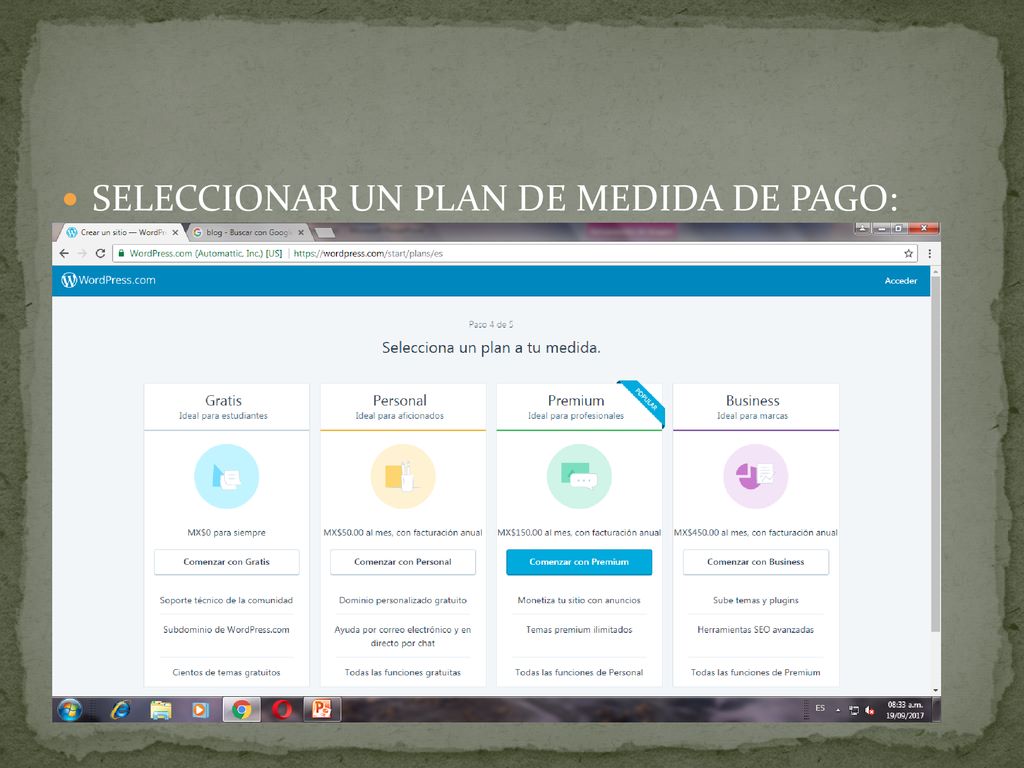This screenshot has width=1024, height=768.
Task: Click 'Todas las funciones de Personal' text
Action: [x=579, y=672]
